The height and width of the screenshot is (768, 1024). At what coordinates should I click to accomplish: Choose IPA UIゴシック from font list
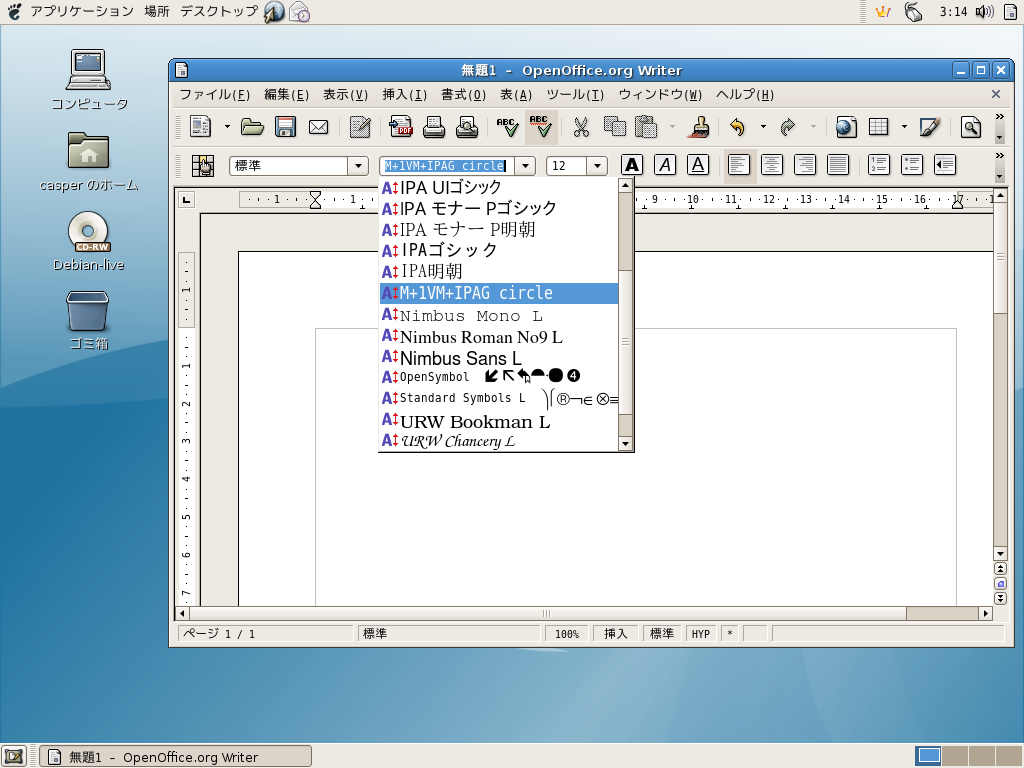(499, 187)
